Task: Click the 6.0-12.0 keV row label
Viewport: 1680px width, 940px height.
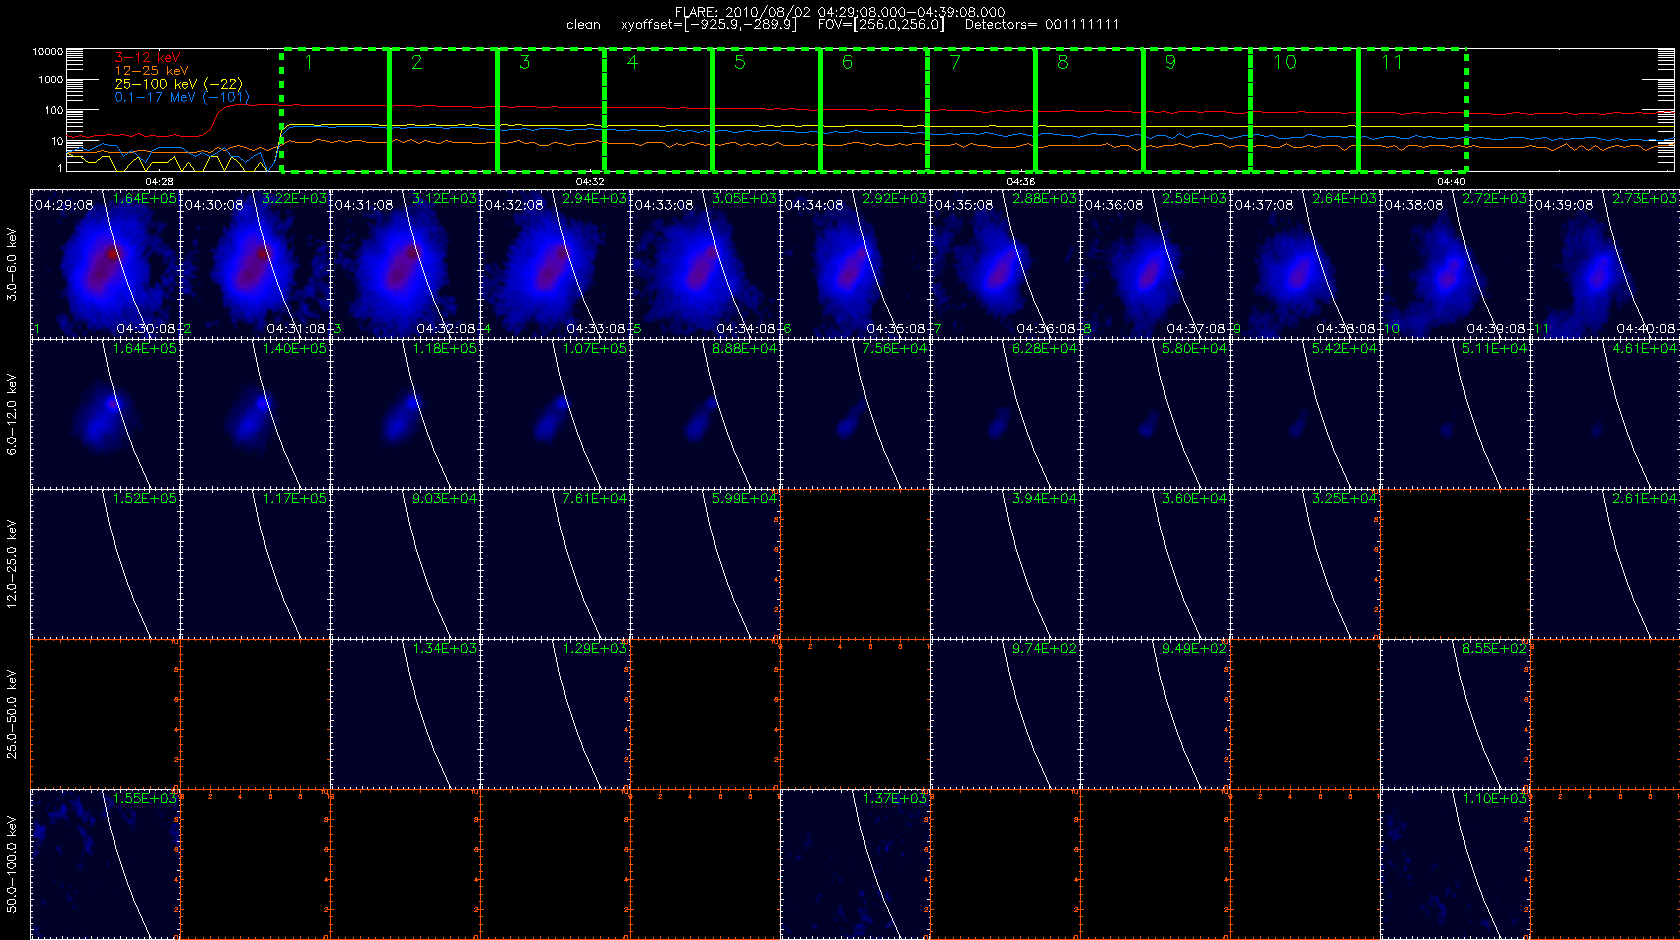Action: (12, 414)
